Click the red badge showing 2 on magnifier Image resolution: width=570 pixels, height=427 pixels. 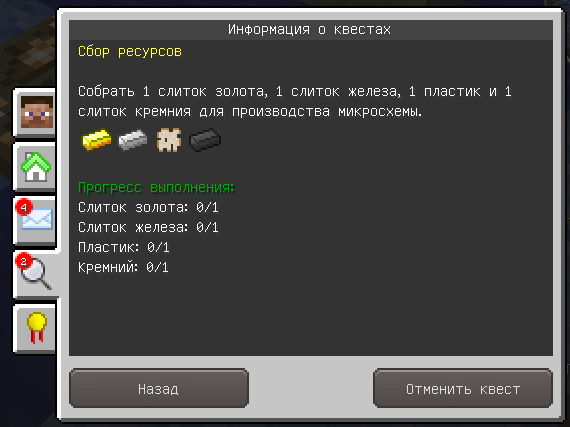[x=24, y=261]
